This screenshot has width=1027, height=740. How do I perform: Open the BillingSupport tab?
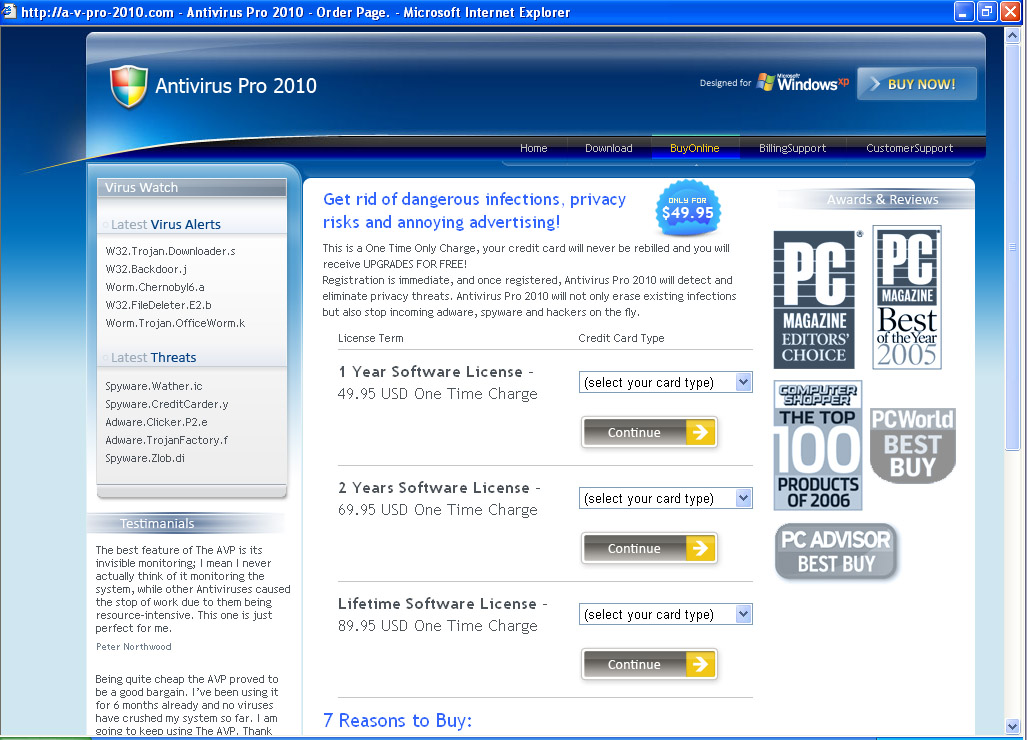pyautogui.click(x=793, y=148)
